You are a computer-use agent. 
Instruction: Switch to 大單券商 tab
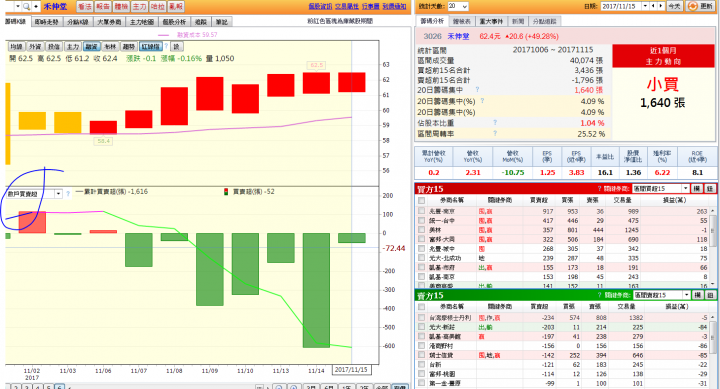pos(109,22)
